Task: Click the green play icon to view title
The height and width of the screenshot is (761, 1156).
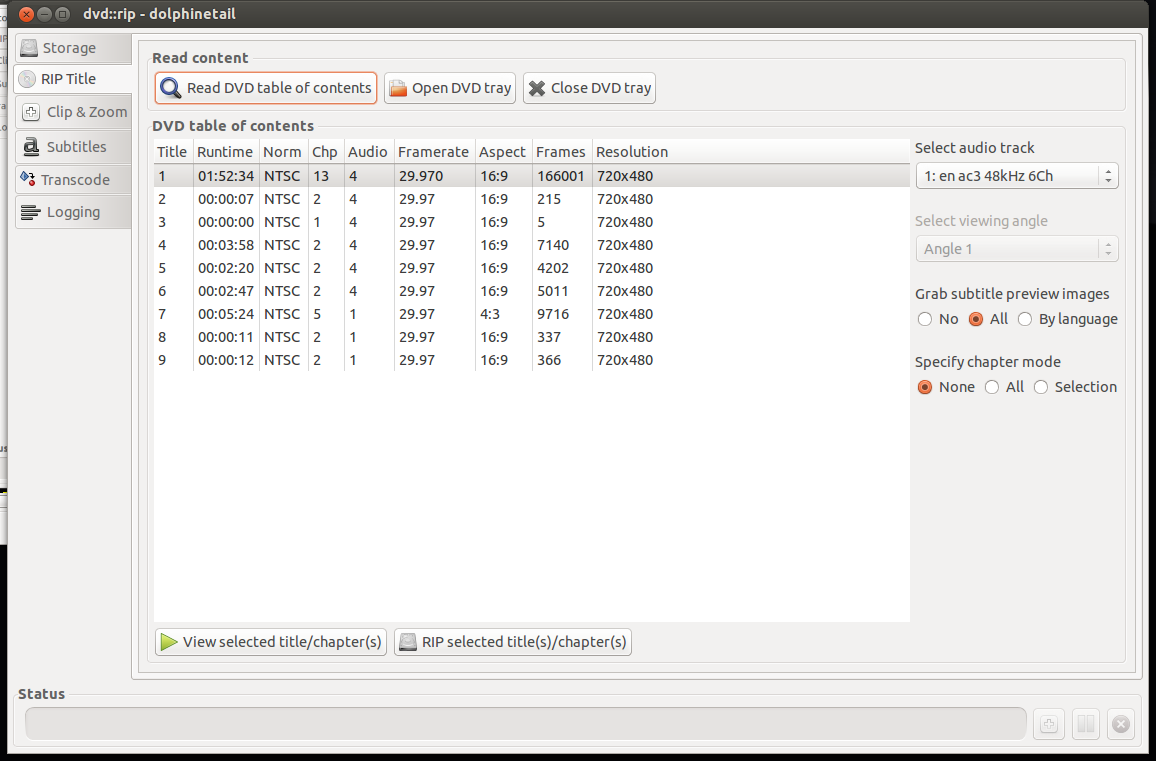Action: tap(169, 642)
